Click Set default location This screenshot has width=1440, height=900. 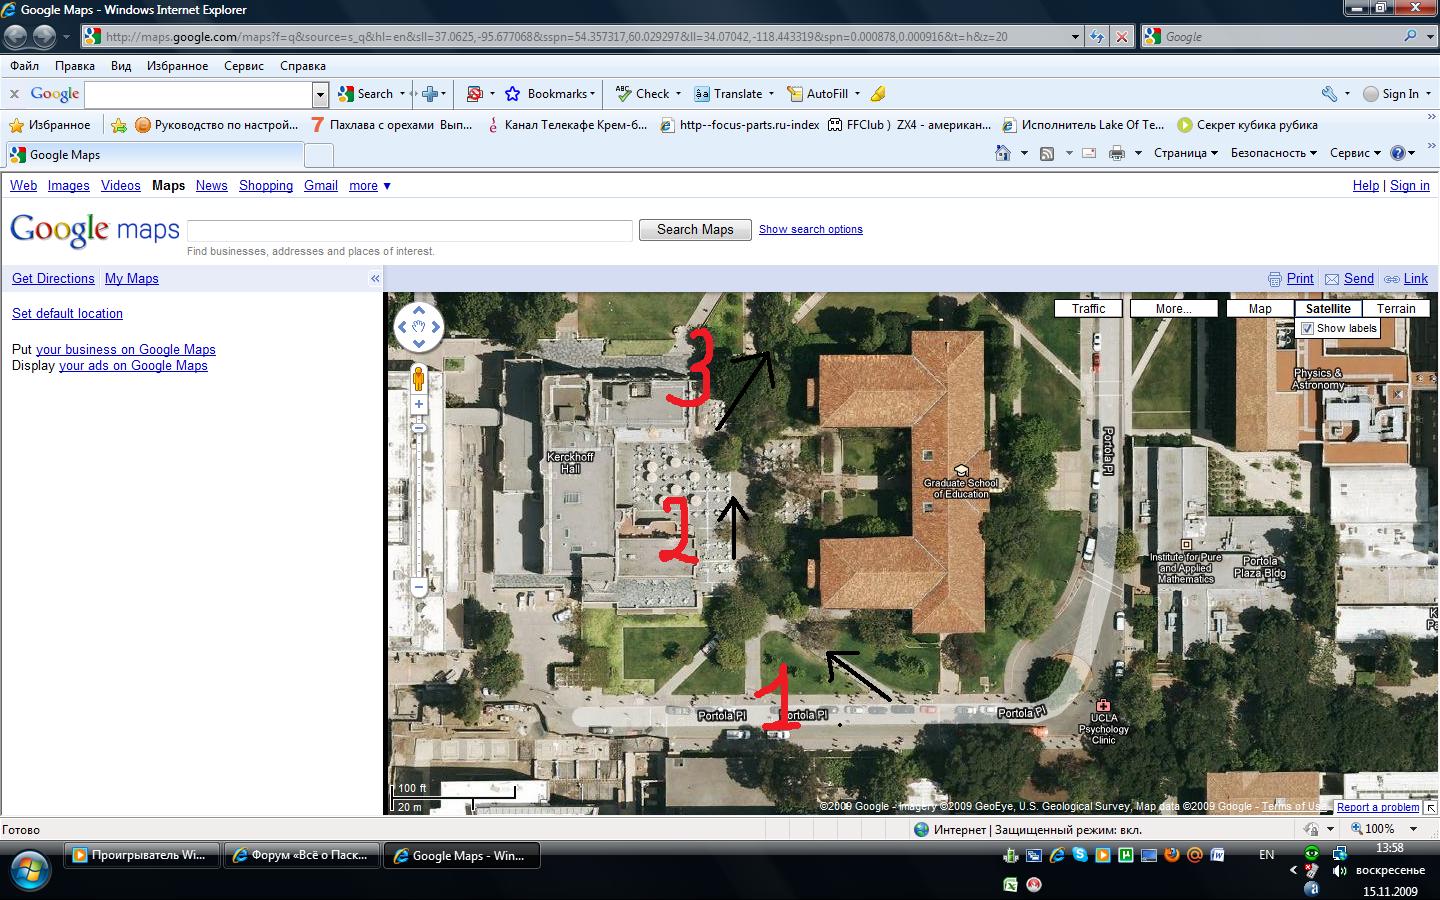click(67, 314)
